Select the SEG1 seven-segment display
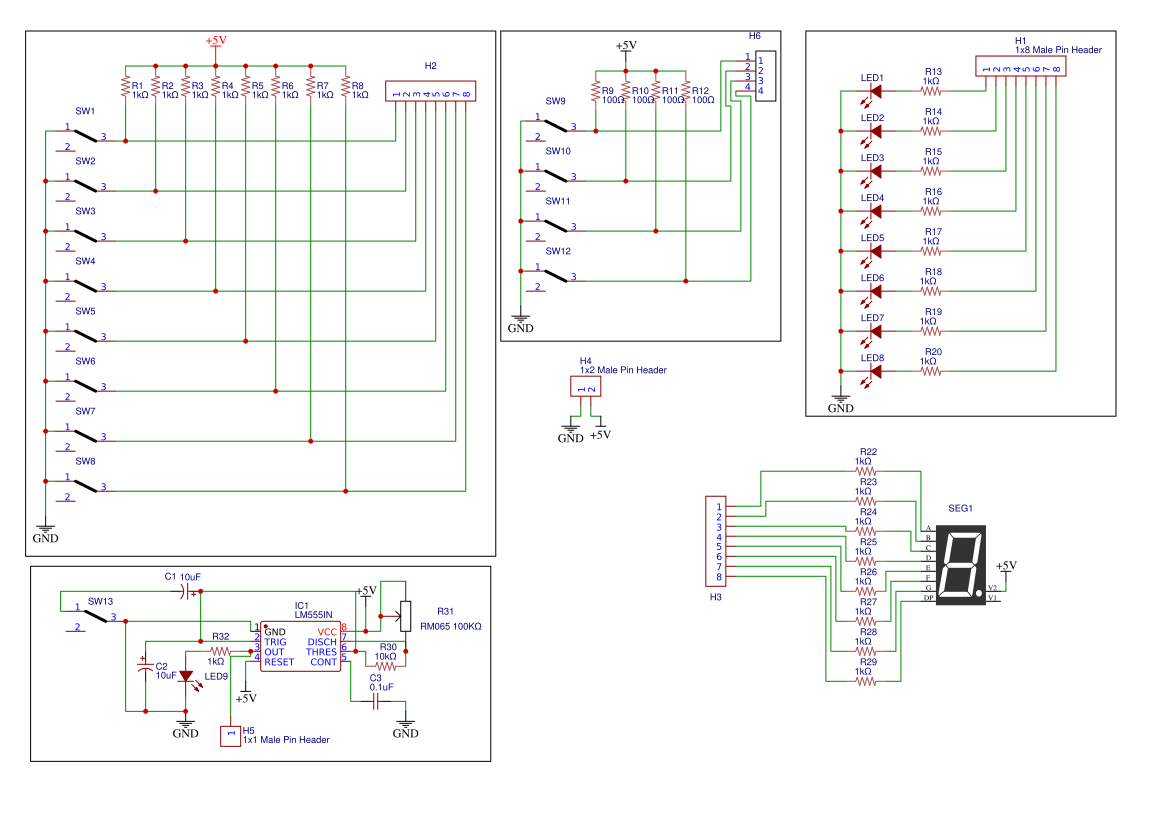Screen dimensions: 1170x827 pyautogui.click(x=961, y=565)
